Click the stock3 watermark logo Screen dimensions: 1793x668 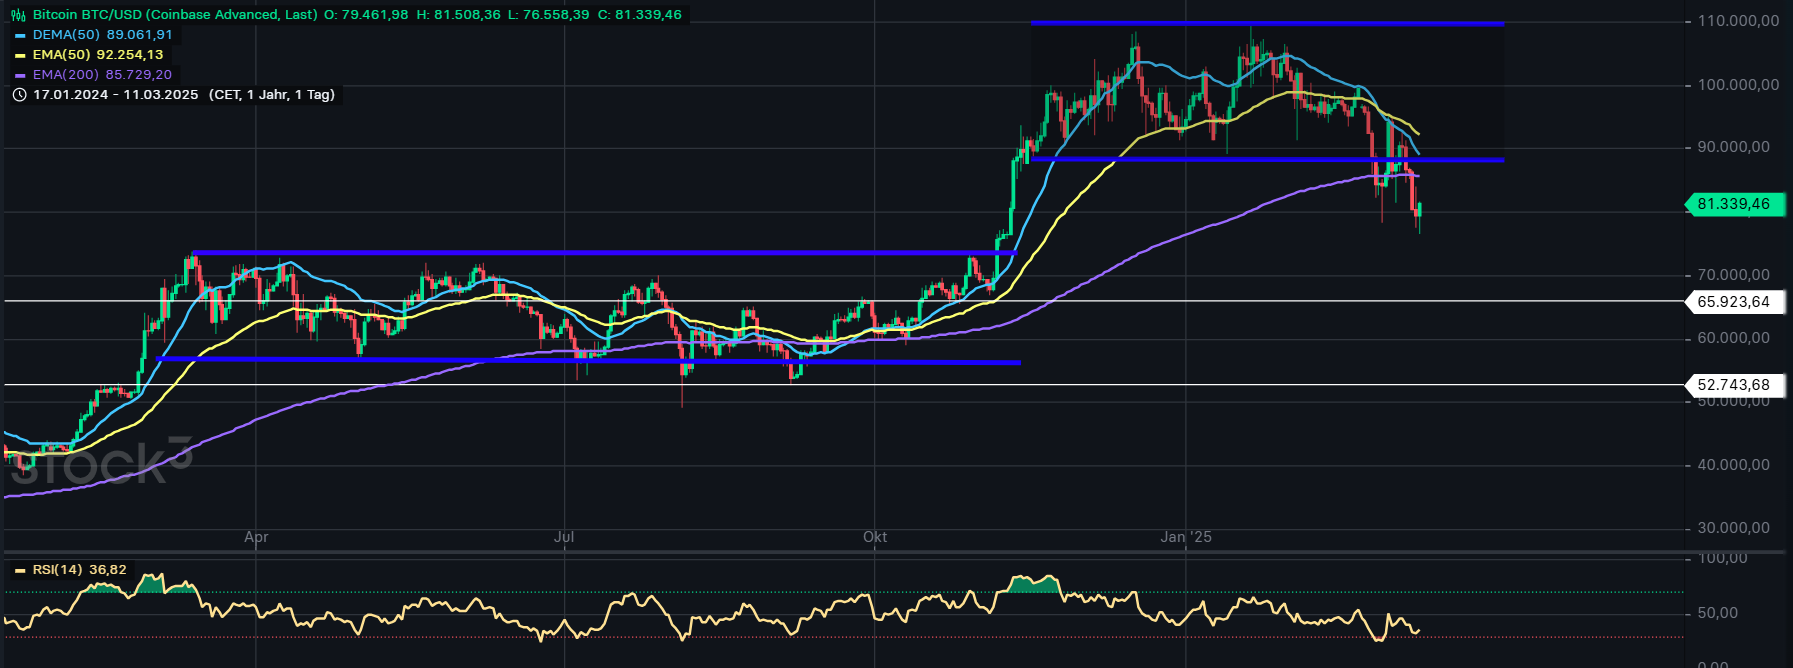(x=100, y=462)
